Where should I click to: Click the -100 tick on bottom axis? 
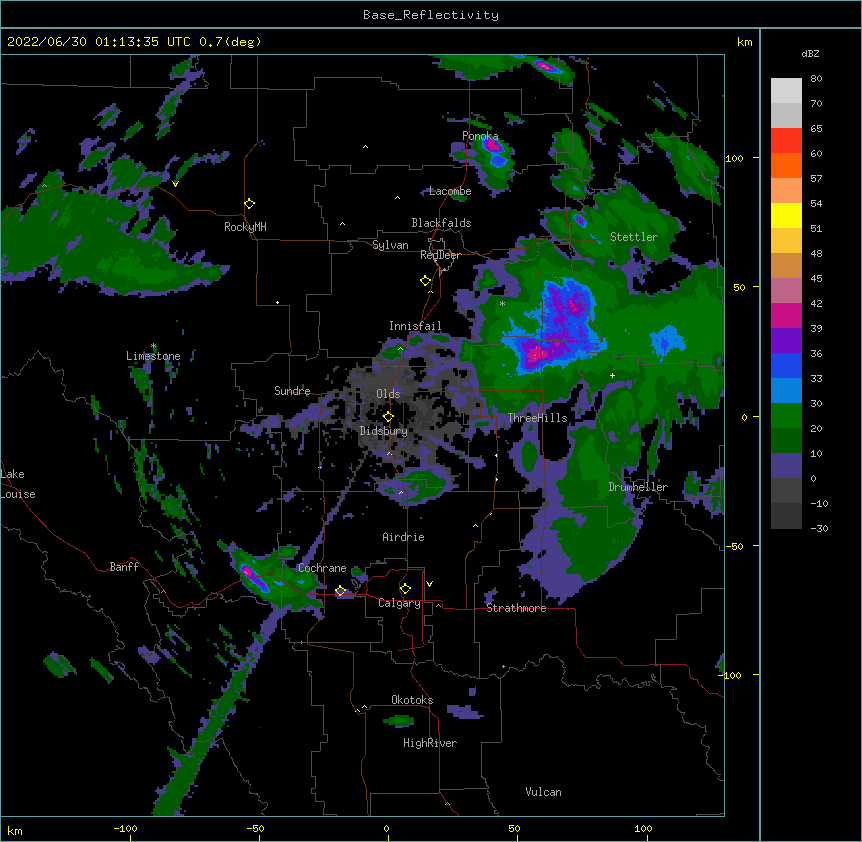point(125,828)
